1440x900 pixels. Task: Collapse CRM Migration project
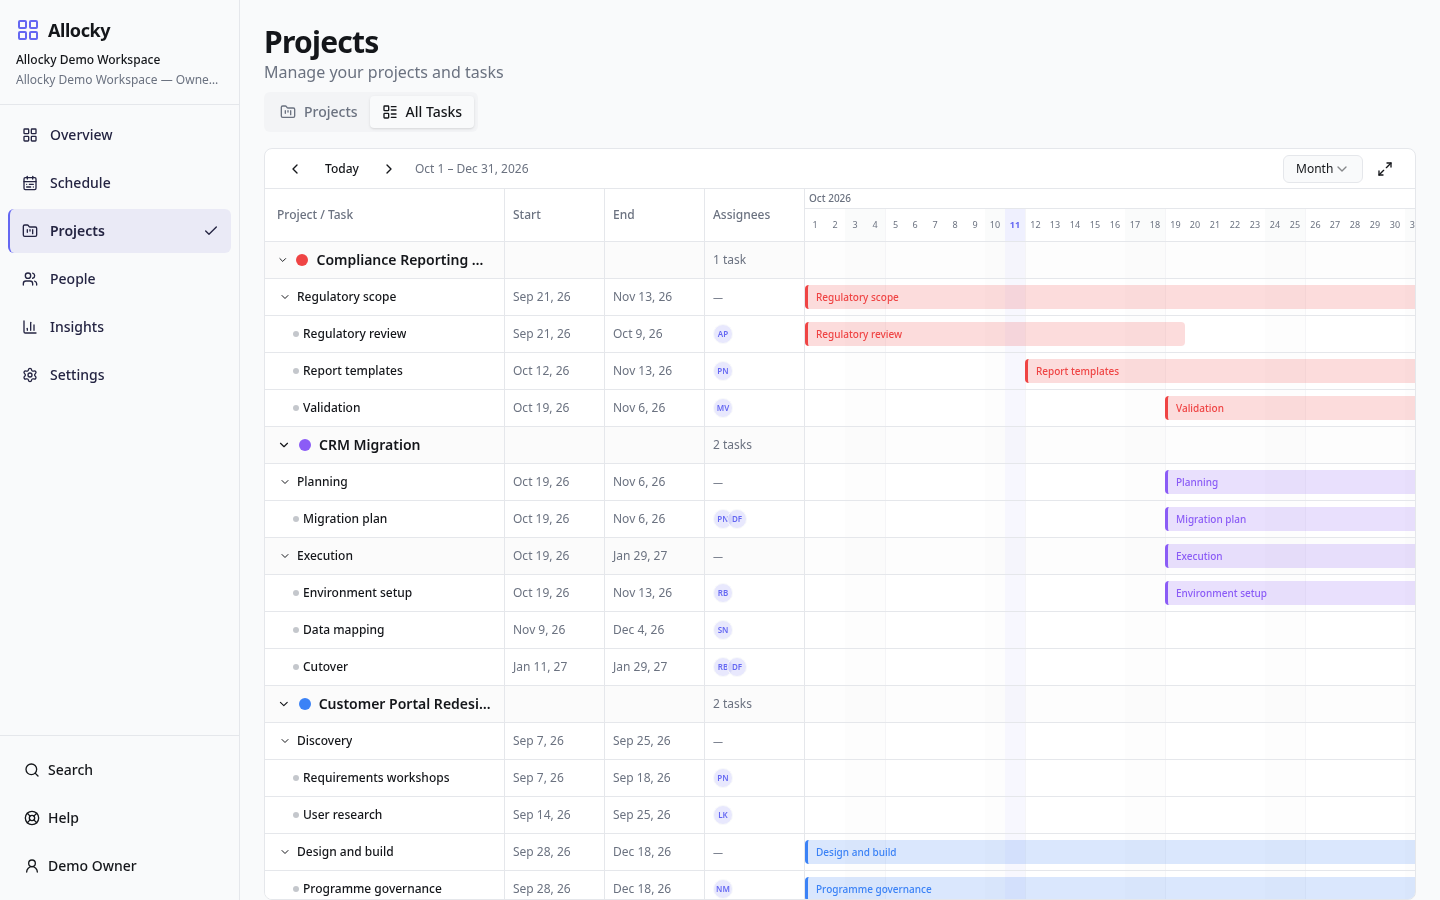click(284, 445)
